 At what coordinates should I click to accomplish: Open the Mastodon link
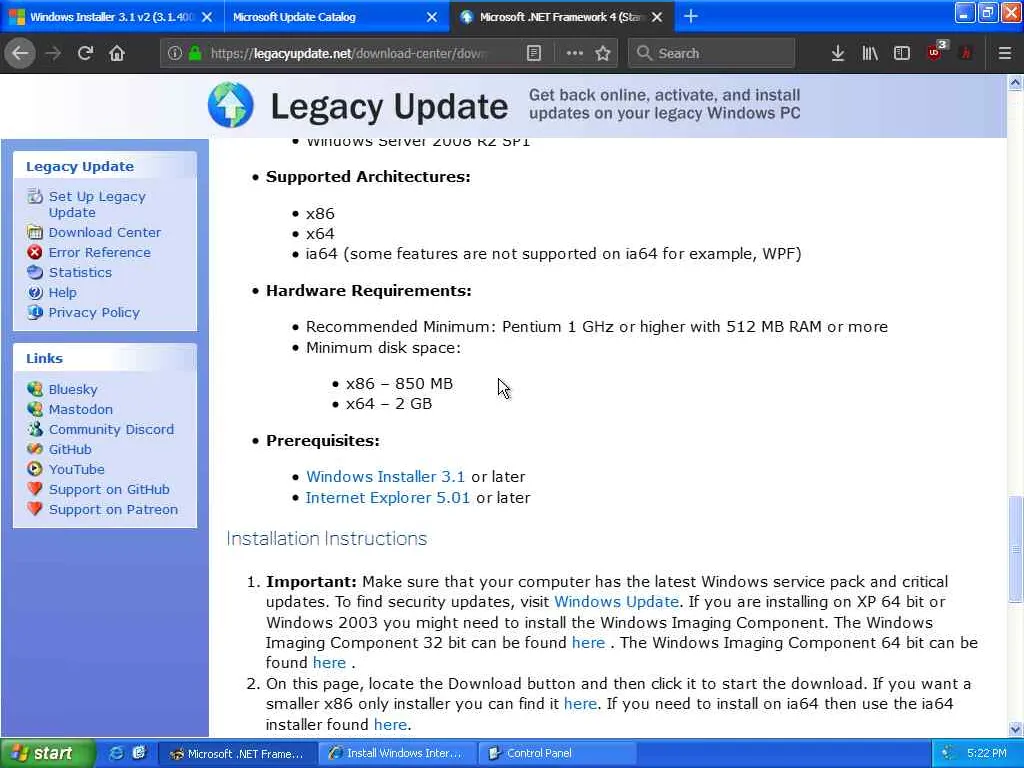[80, 409]
